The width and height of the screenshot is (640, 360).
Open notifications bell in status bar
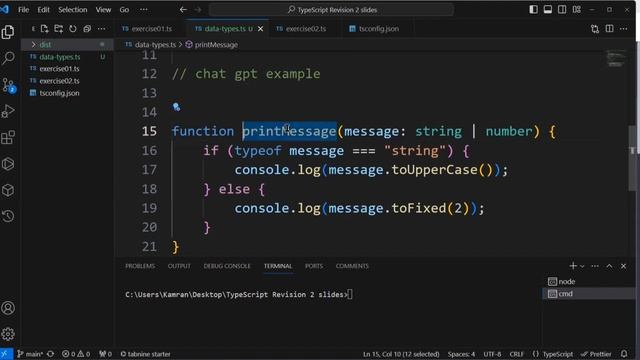click(x=624, y=354)
